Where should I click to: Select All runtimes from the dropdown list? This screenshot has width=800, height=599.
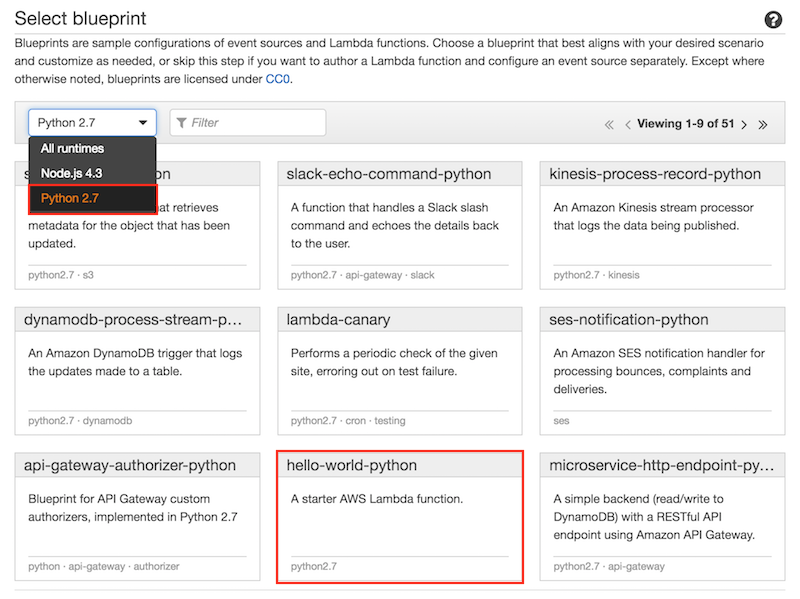pos(92,148)
